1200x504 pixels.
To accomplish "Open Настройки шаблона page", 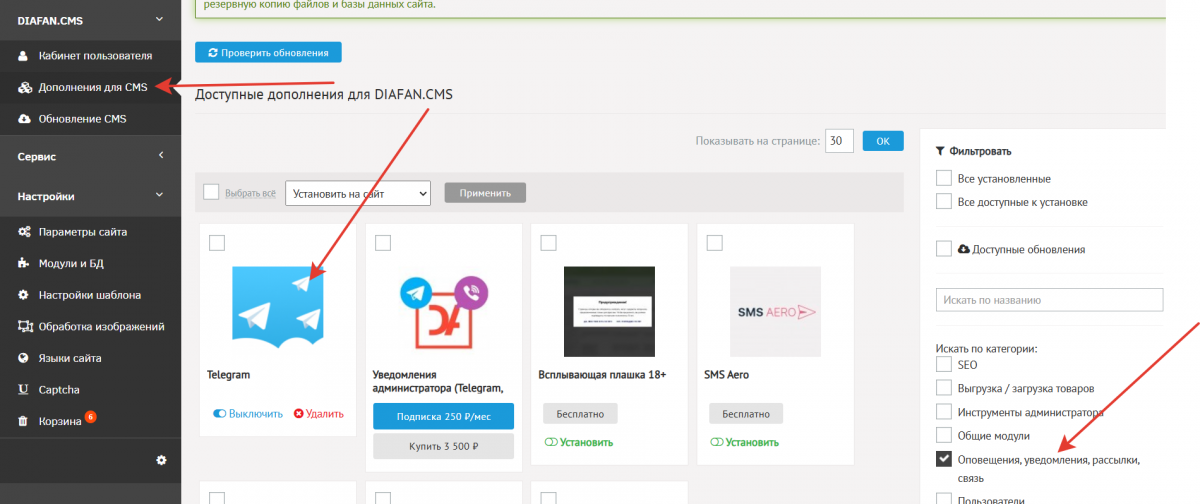I will click(x=90, y=295).
